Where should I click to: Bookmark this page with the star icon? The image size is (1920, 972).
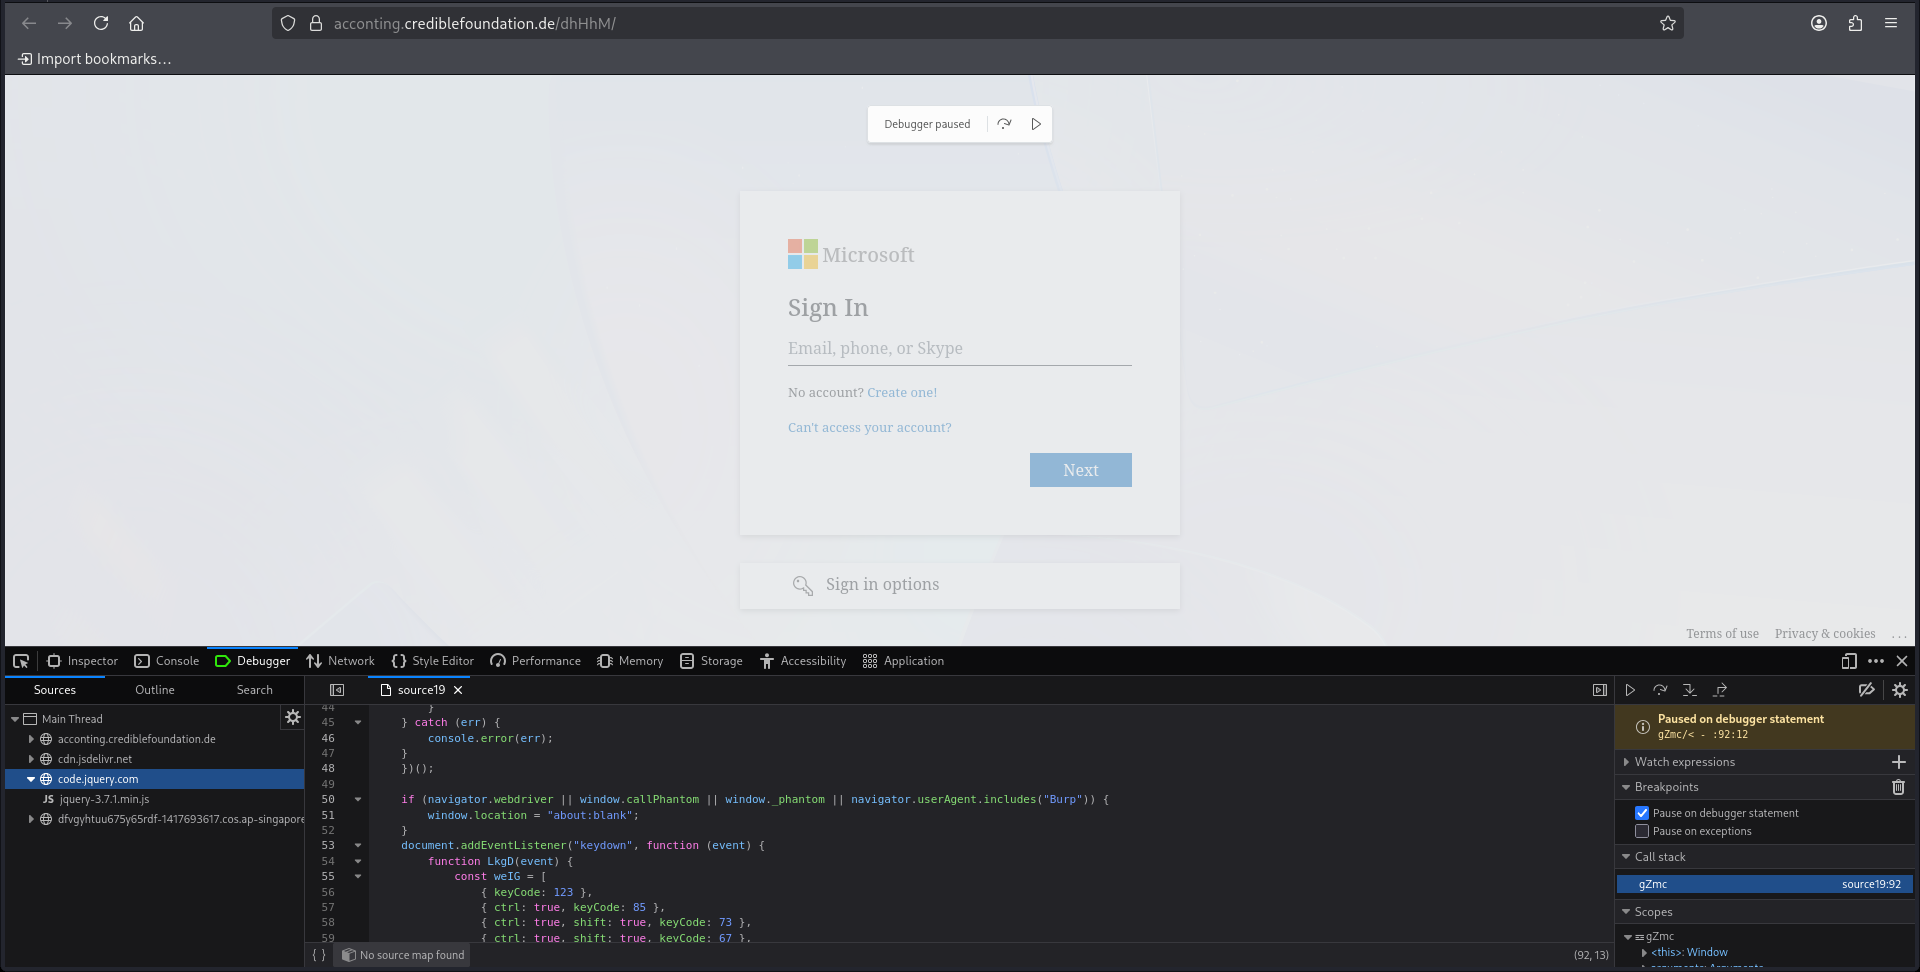pos(1667,23)
